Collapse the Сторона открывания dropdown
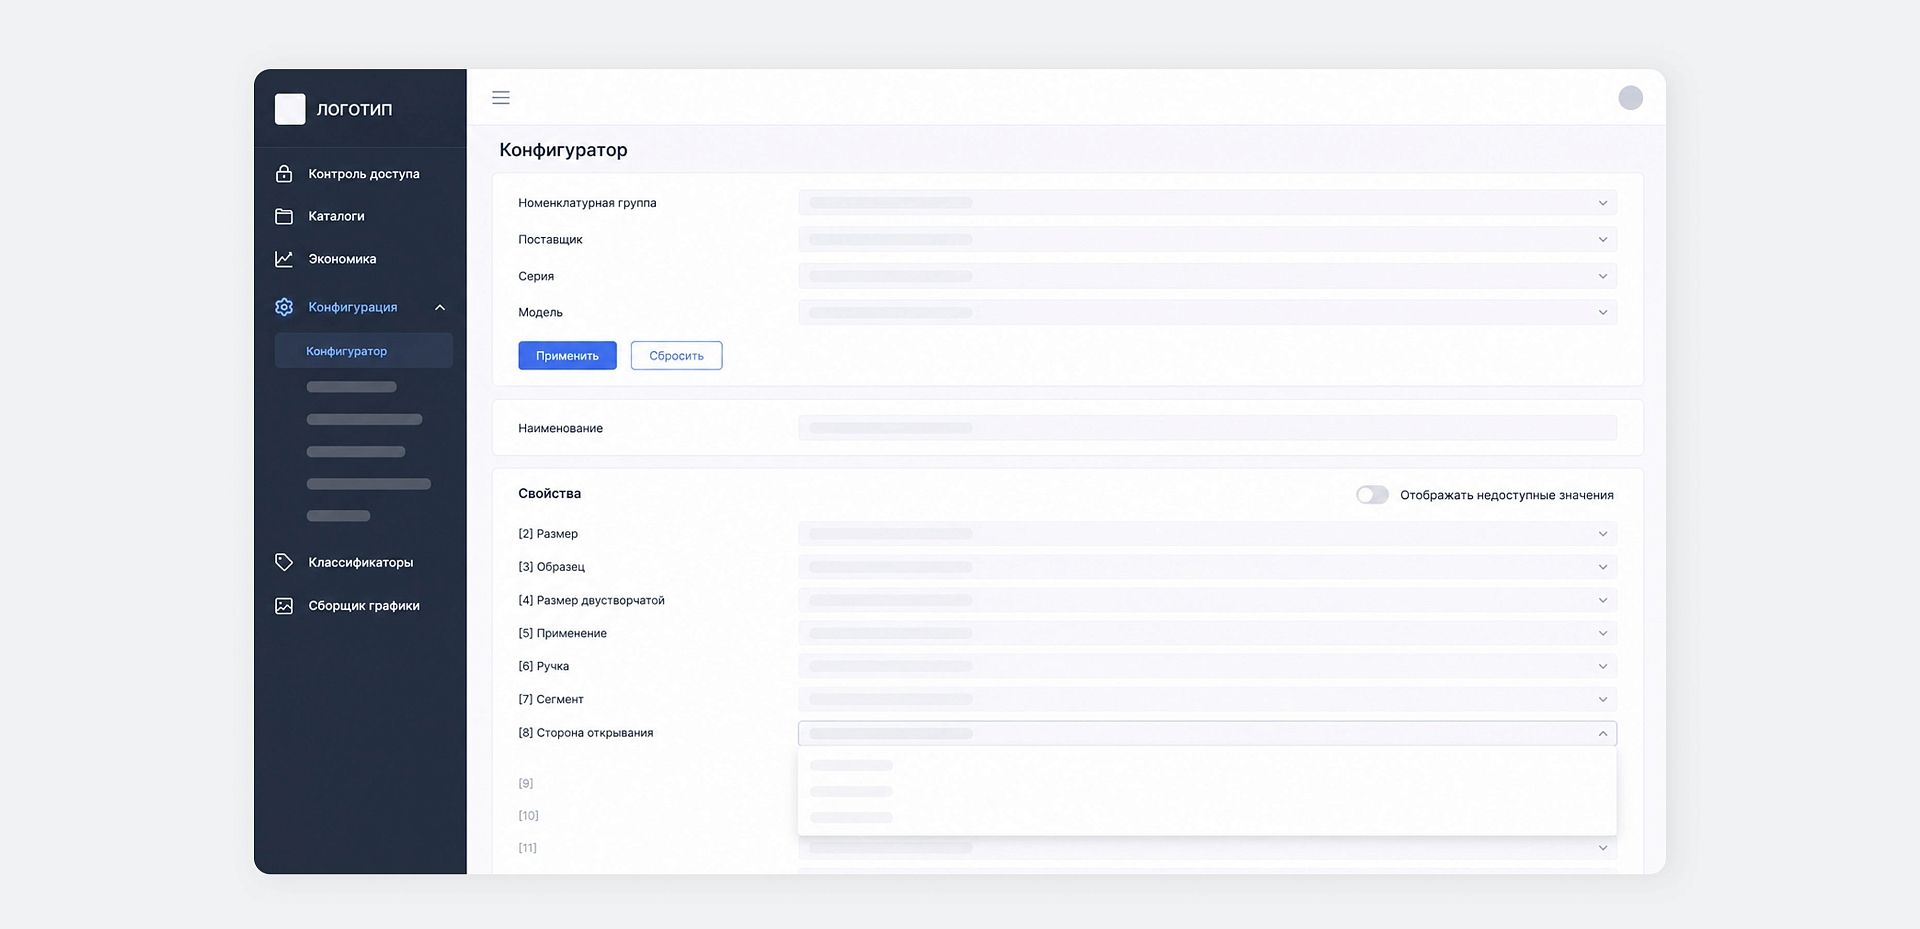Image resolution: width=1920 pixels, height=929 pixels. (x=1602, y=733)
